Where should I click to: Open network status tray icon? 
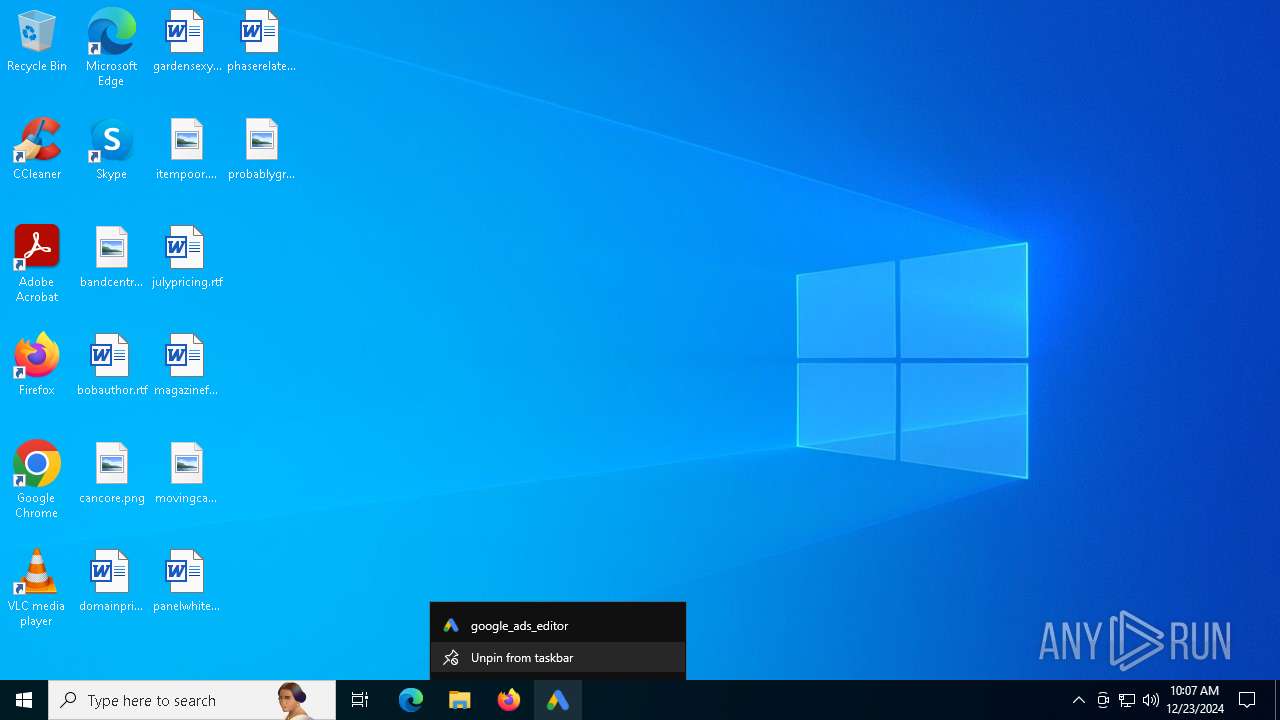[x=1127, y=700]
